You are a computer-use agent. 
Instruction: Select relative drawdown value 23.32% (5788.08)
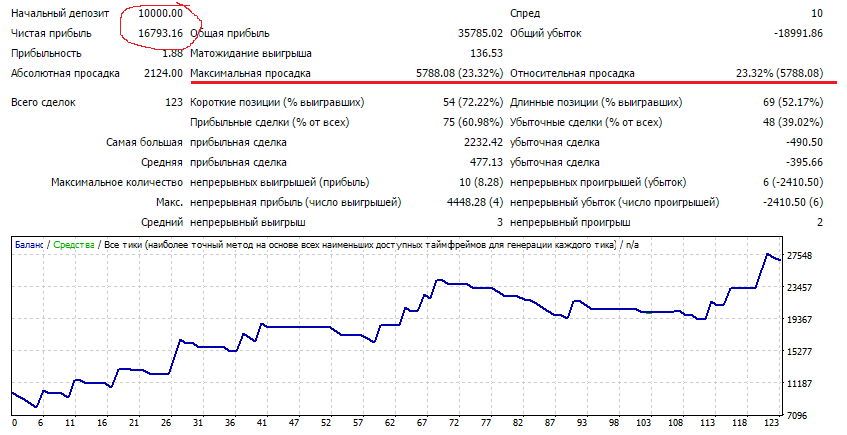pyautogui.click(x=779, y=73)
